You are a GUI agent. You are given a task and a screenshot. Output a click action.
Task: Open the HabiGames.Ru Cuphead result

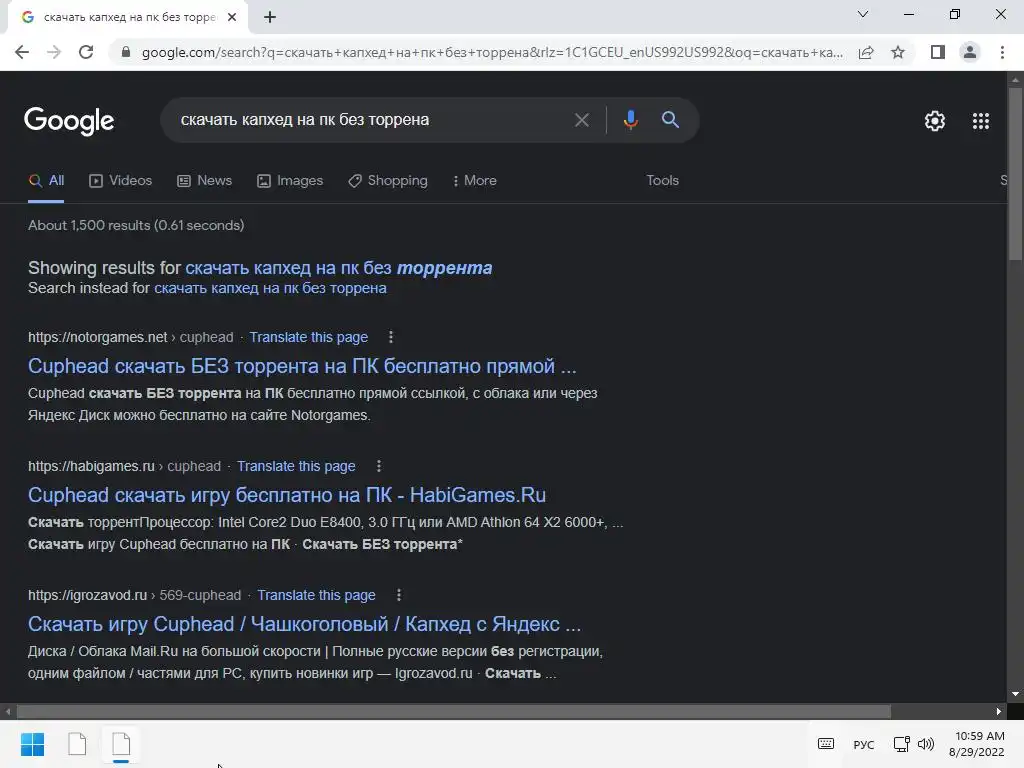pyautogui.click(x=287, y=495)
